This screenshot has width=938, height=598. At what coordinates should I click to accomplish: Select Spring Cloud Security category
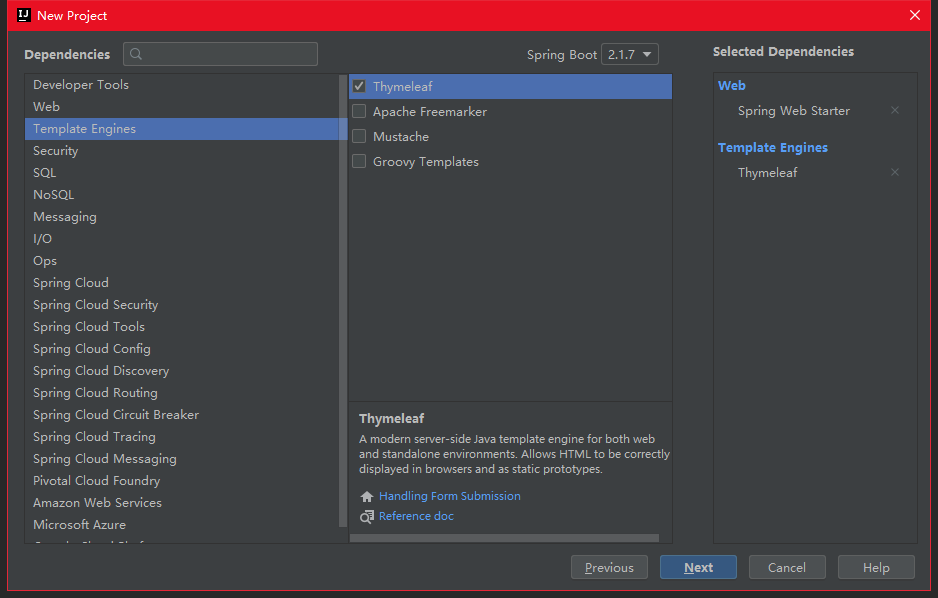[x=182, y=305]
